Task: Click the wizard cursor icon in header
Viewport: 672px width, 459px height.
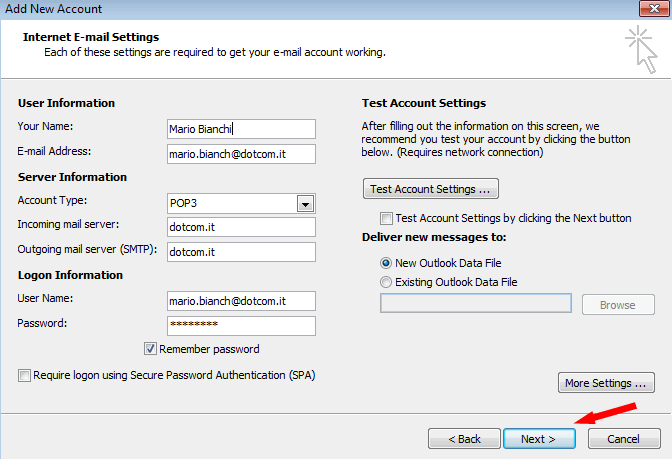Action: (641, 50)
